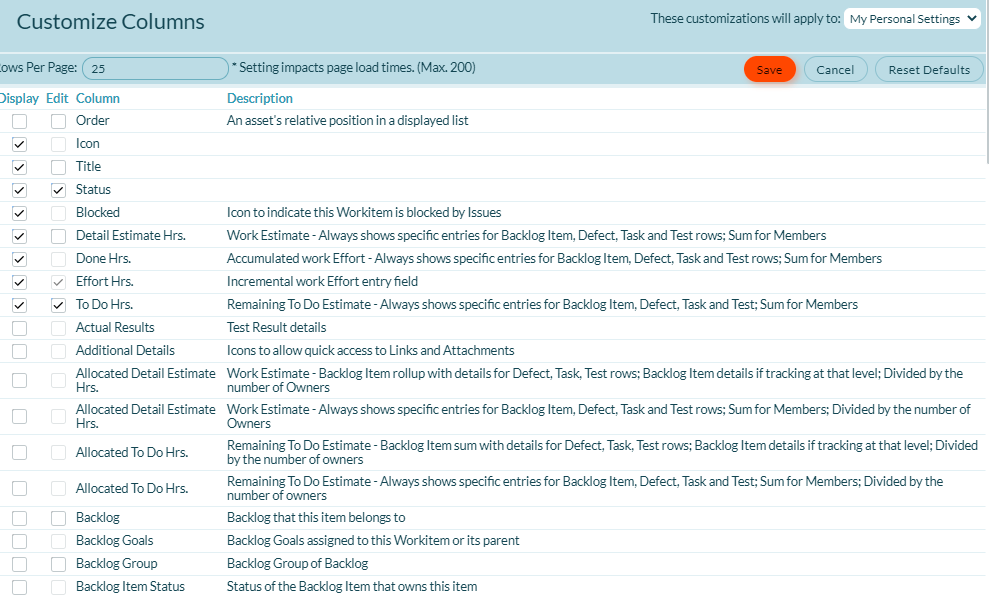Uncheck Display for Detail Estimate Hrs.

pos(20,236)
